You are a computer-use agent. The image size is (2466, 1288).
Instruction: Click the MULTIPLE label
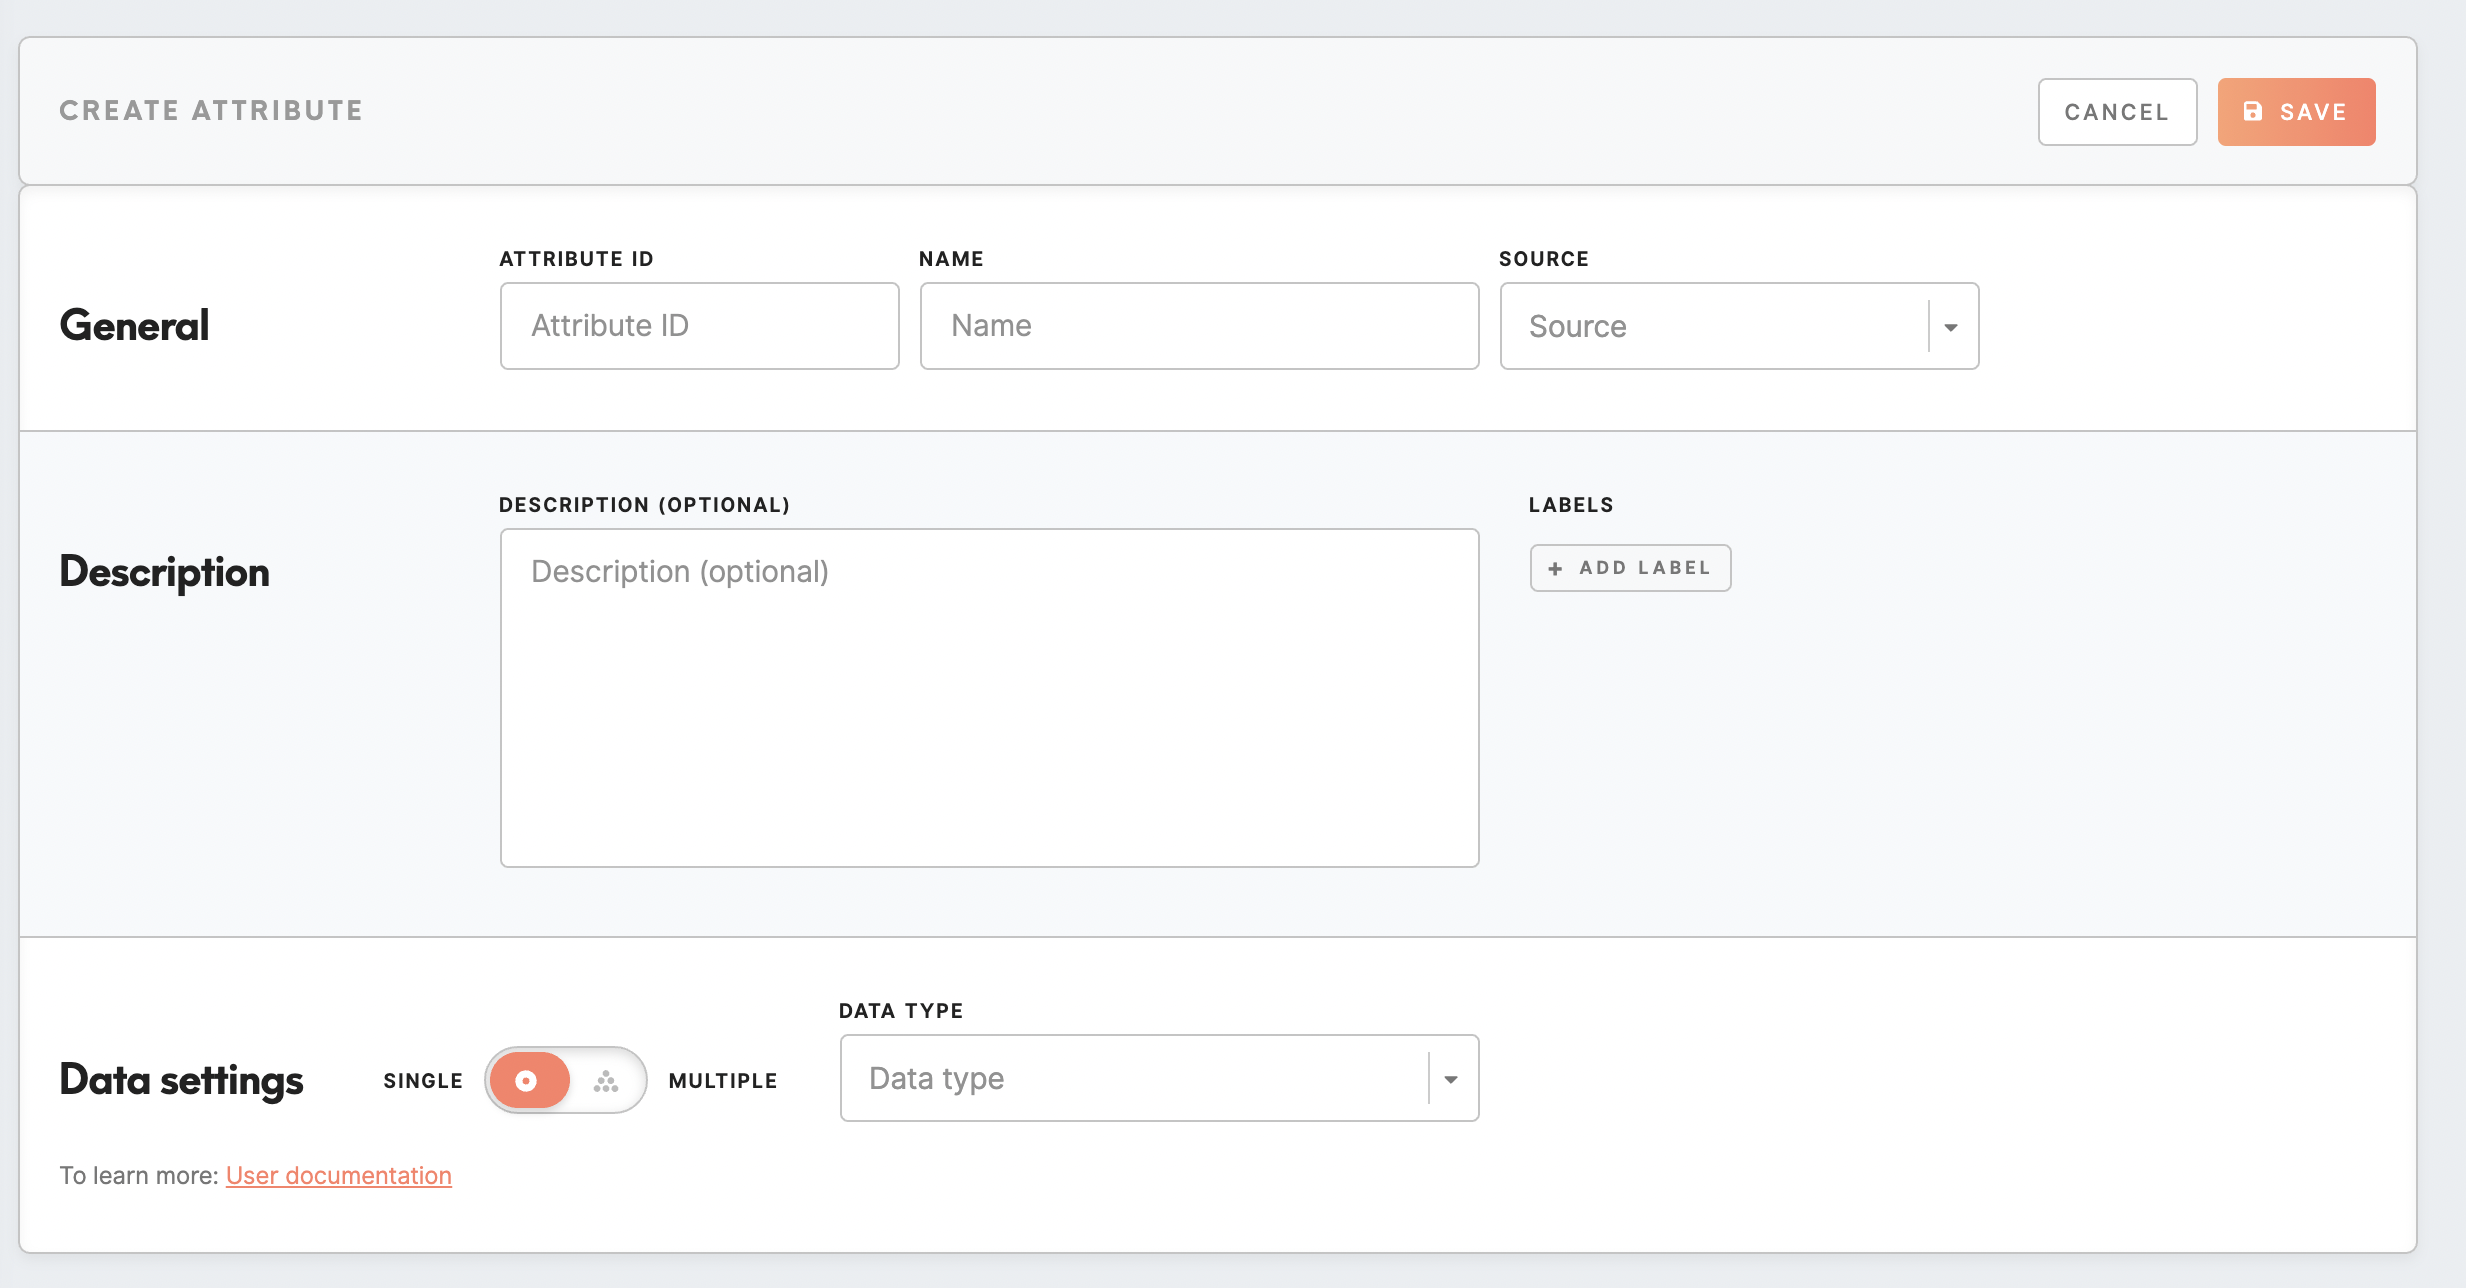[723, 1081]
